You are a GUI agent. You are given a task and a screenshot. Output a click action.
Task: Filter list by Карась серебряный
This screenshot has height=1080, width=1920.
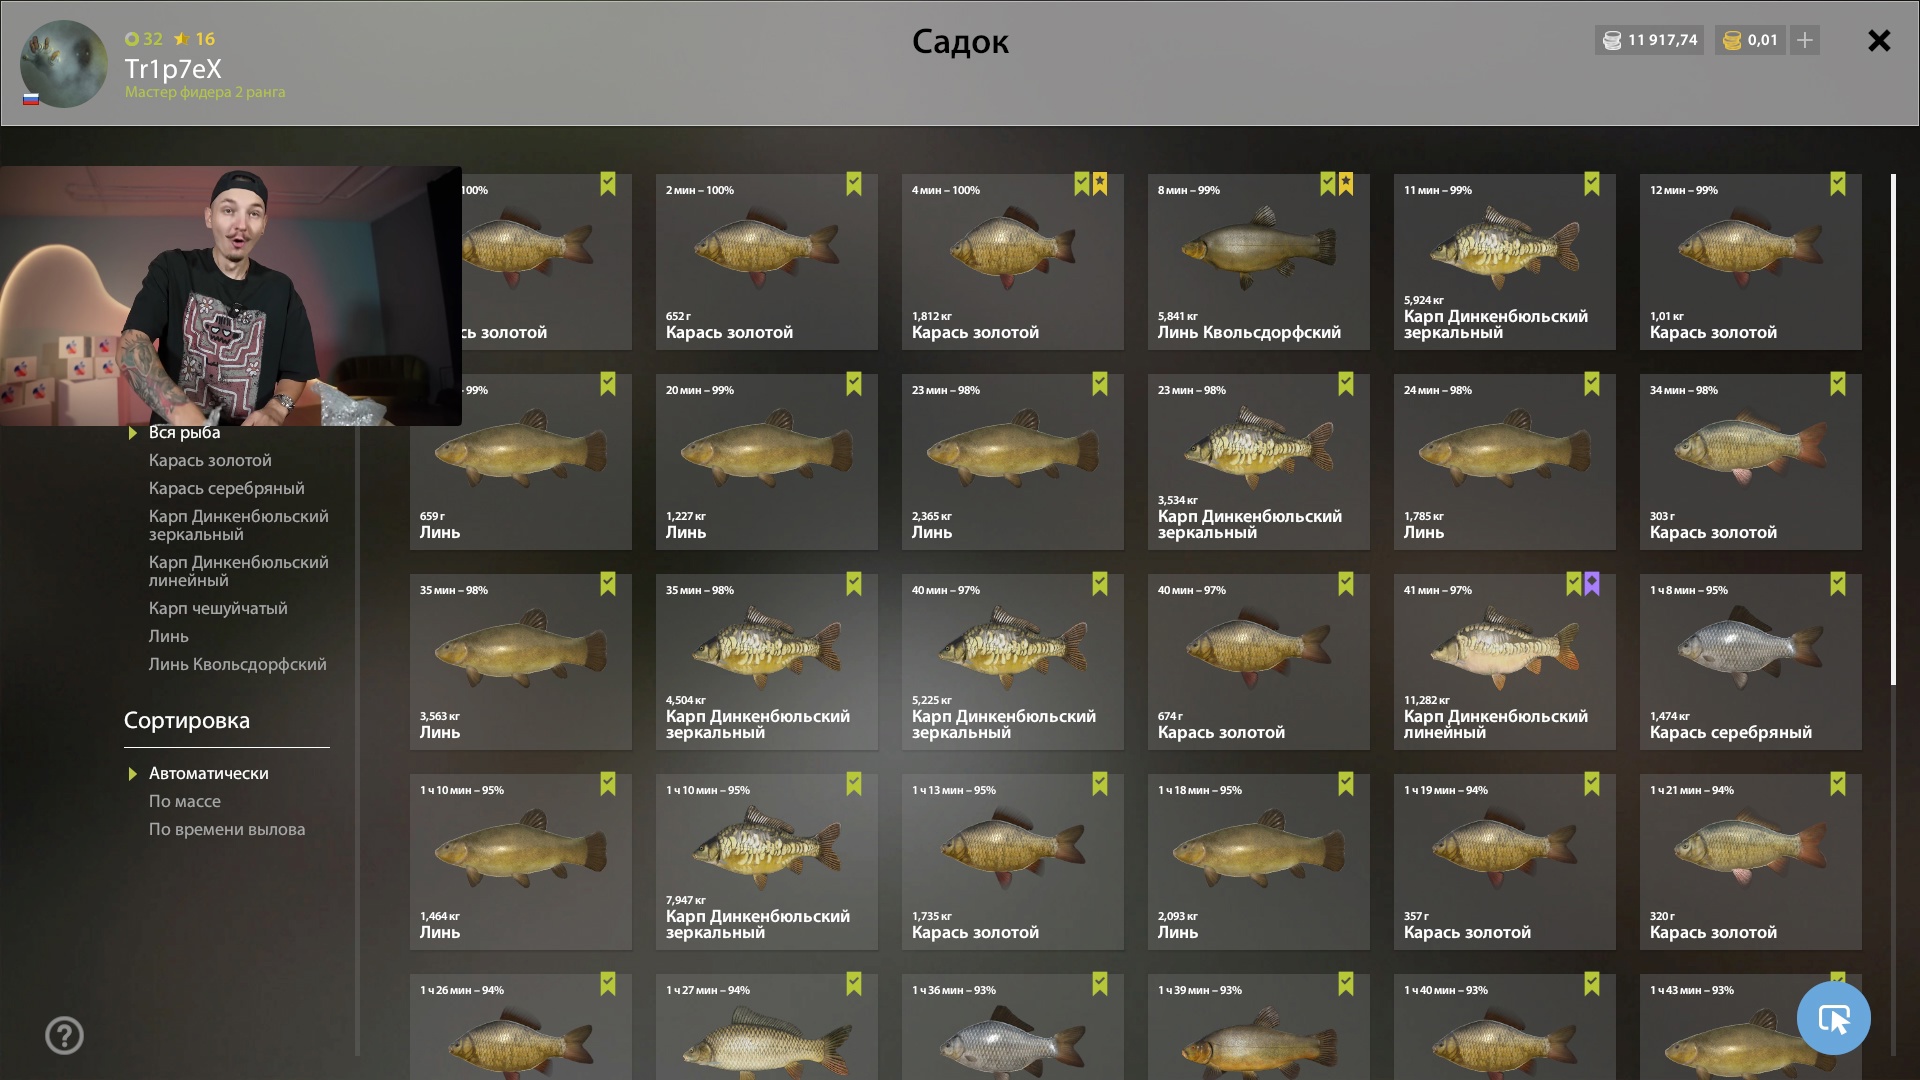pos(227,488)
